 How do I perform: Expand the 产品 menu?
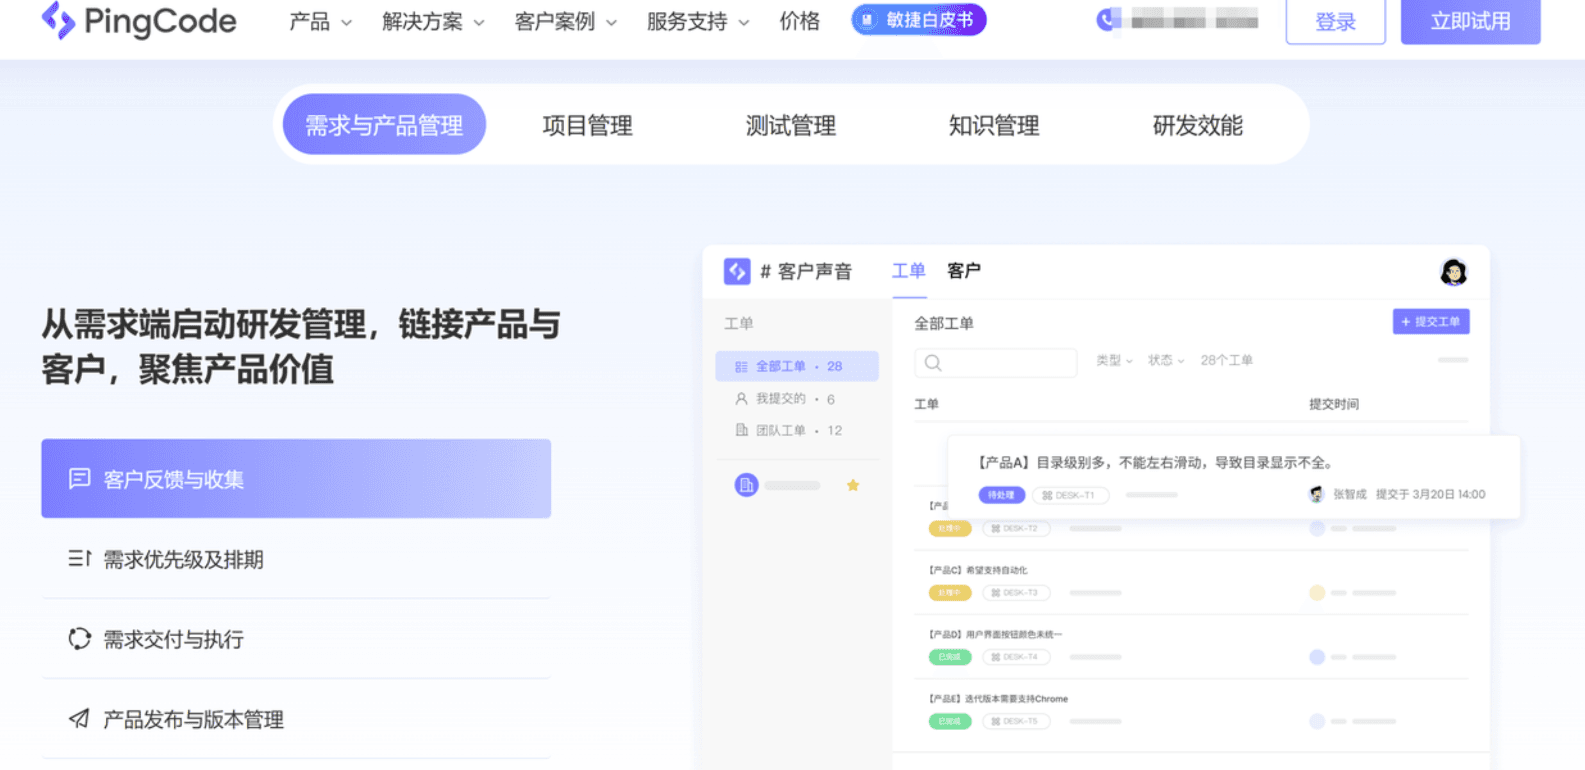pyautogui.click(x=320, y=21)
